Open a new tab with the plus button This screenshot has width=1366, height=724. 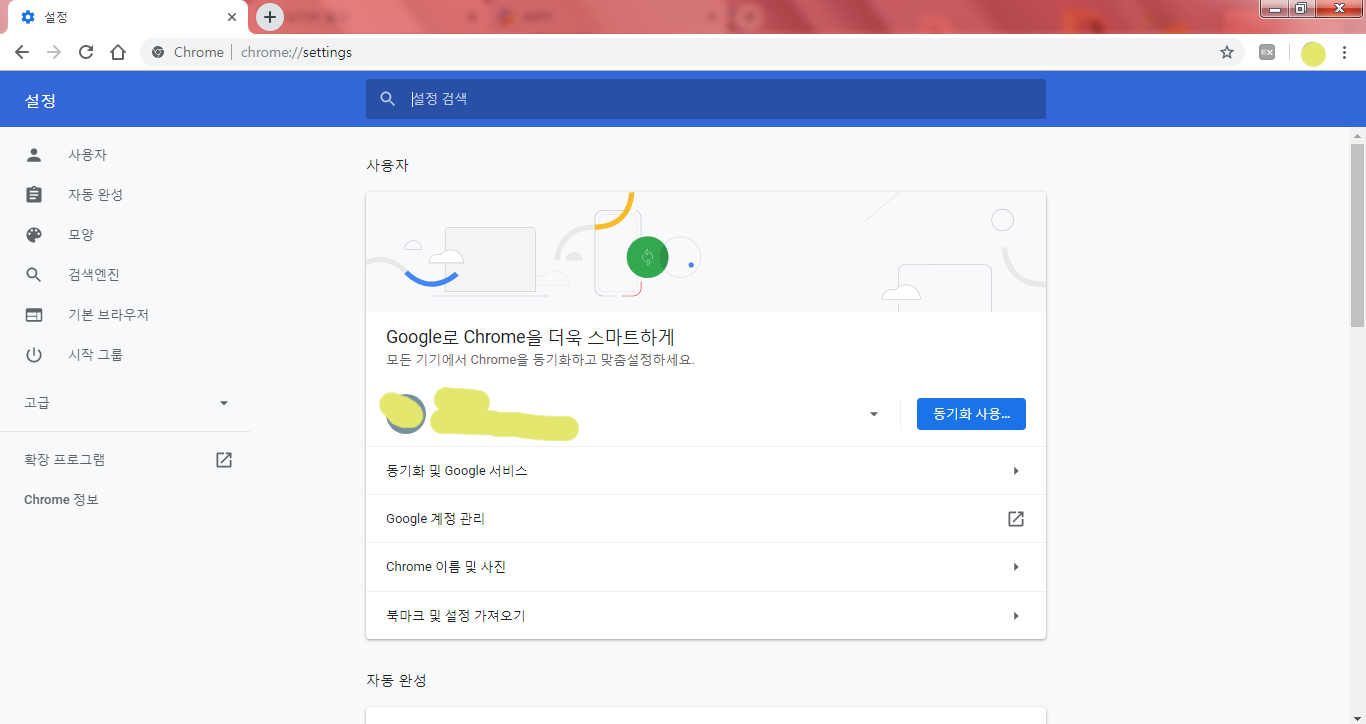pos(270,17)
